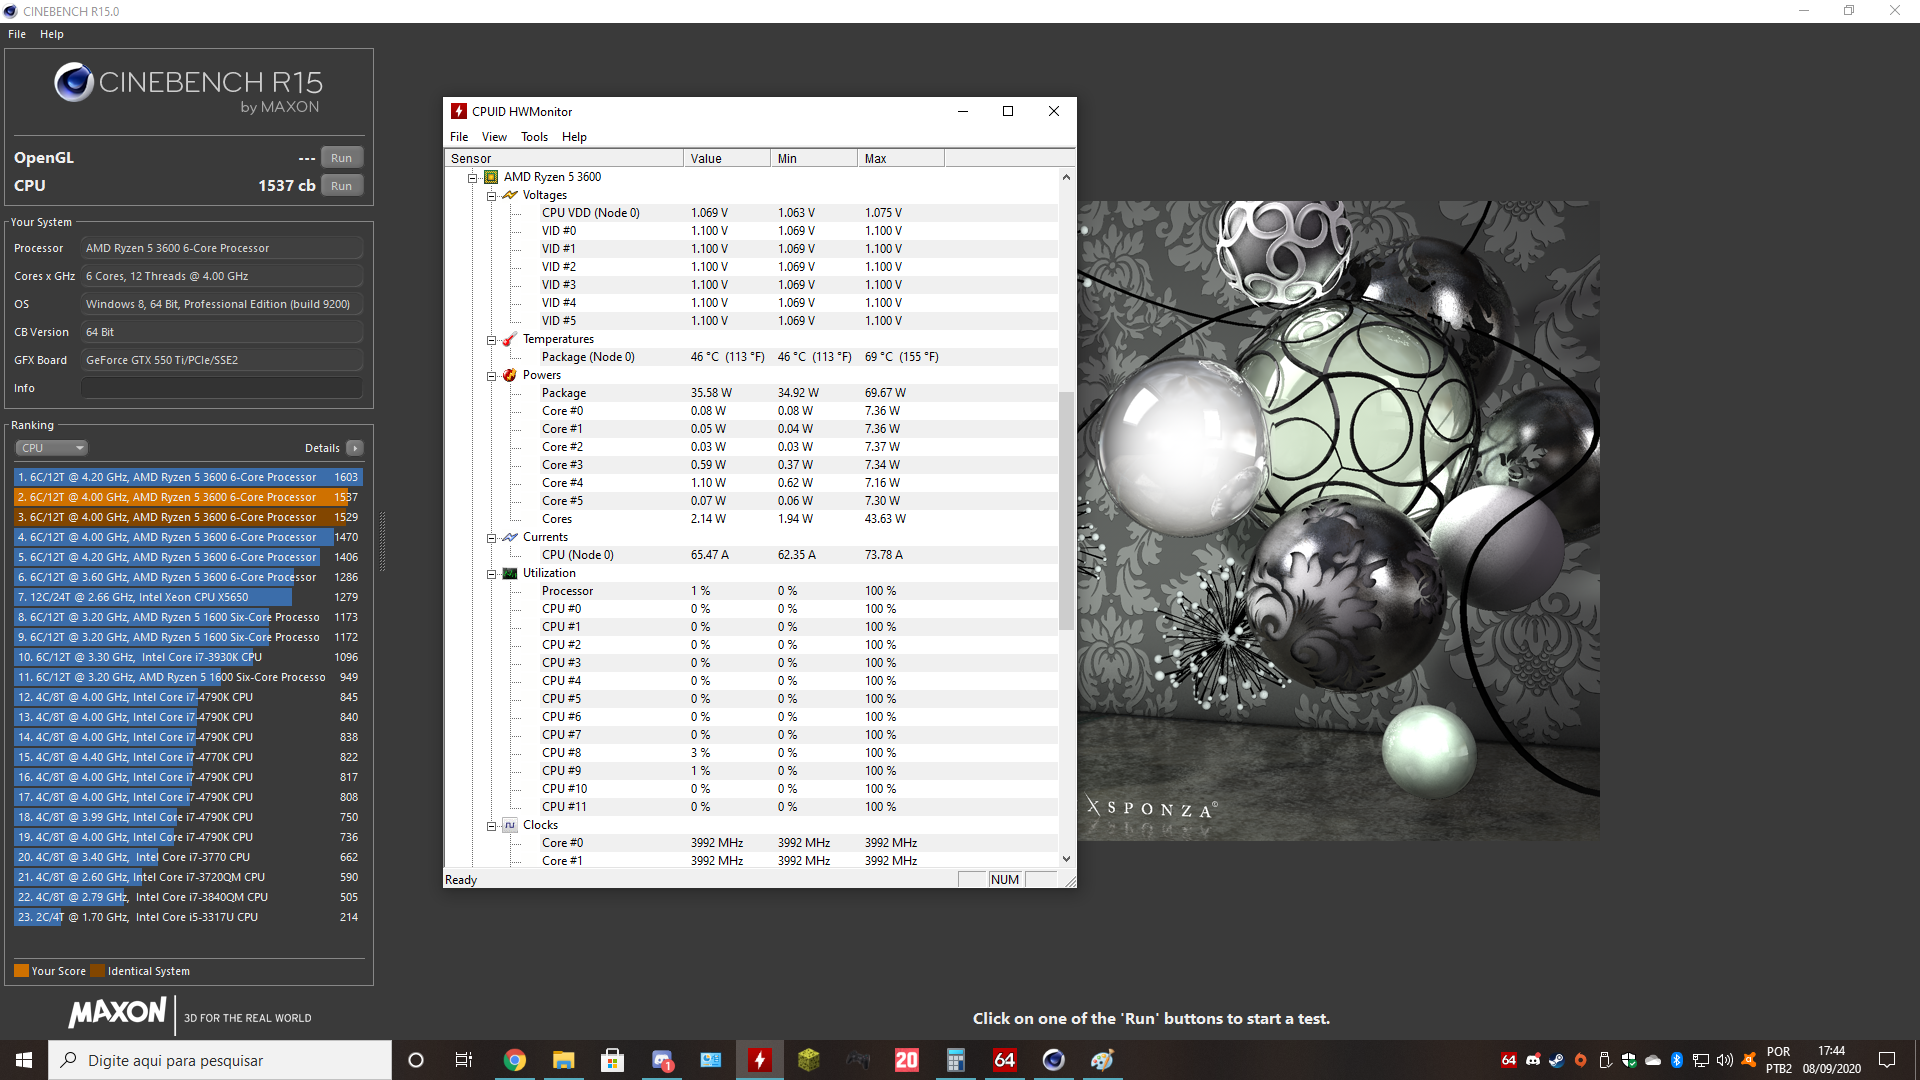Click the Clocks waveform icon
The height and width of the screenshot is (1080, 1920).
pyautogui.click(x=510, y=825)
